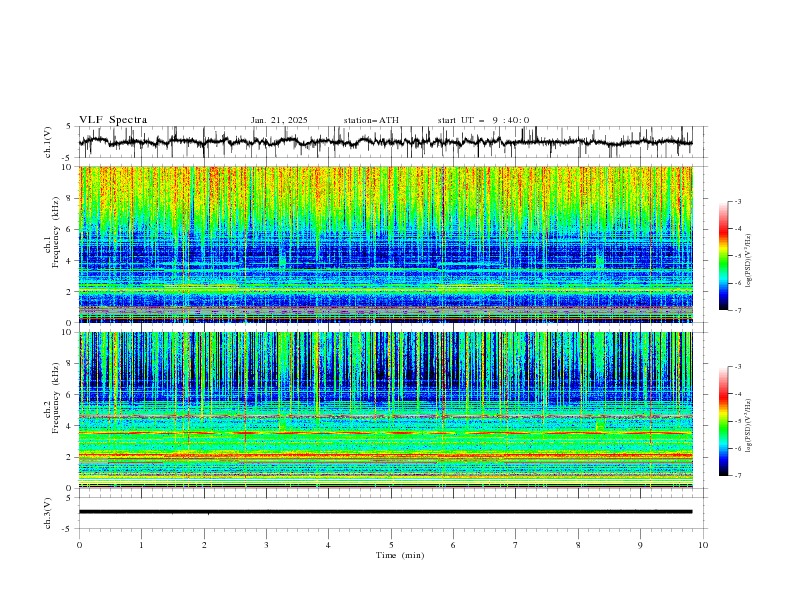Image resolution: width=792 pixels, height=612 pixels.
Task: Click the "-3" tick on upper colorbar
Action: pyautogui.click(x=737, y=201)
